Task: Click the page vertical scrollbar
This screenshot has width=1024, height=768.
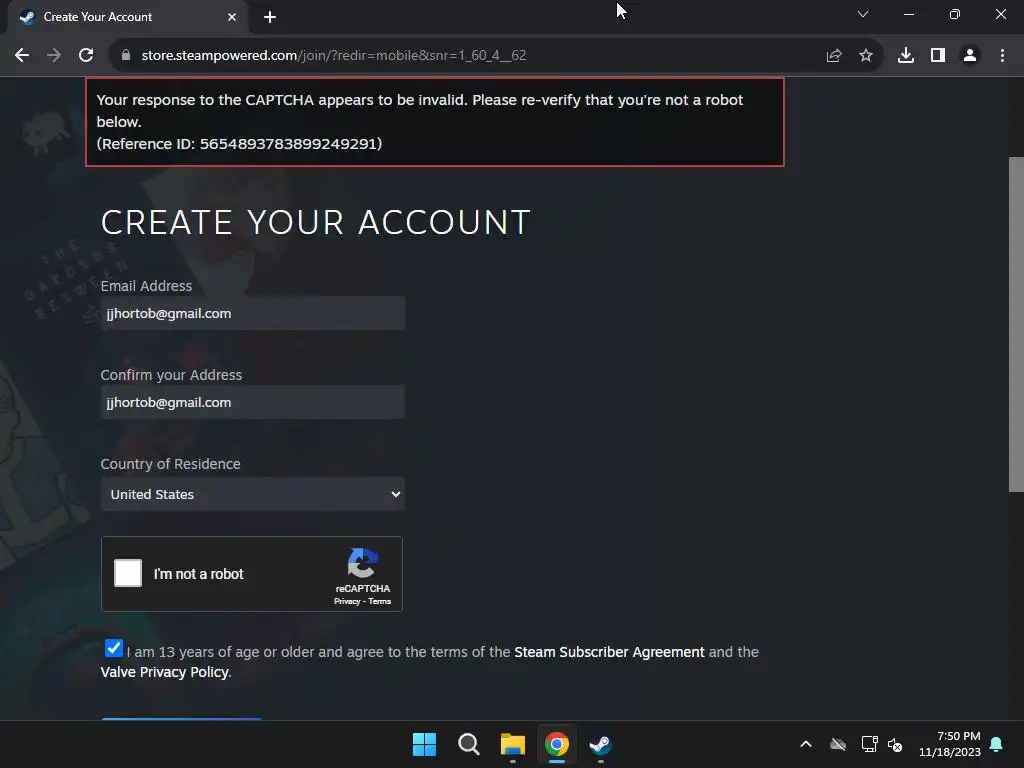Action: [1016, 324]
